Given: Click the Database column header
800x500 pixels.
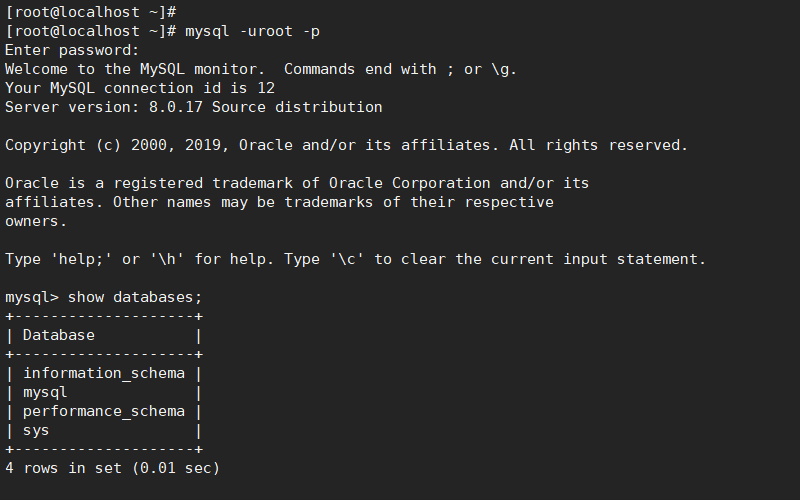Looking at the screenshot, I should click(x=59, y=335).
